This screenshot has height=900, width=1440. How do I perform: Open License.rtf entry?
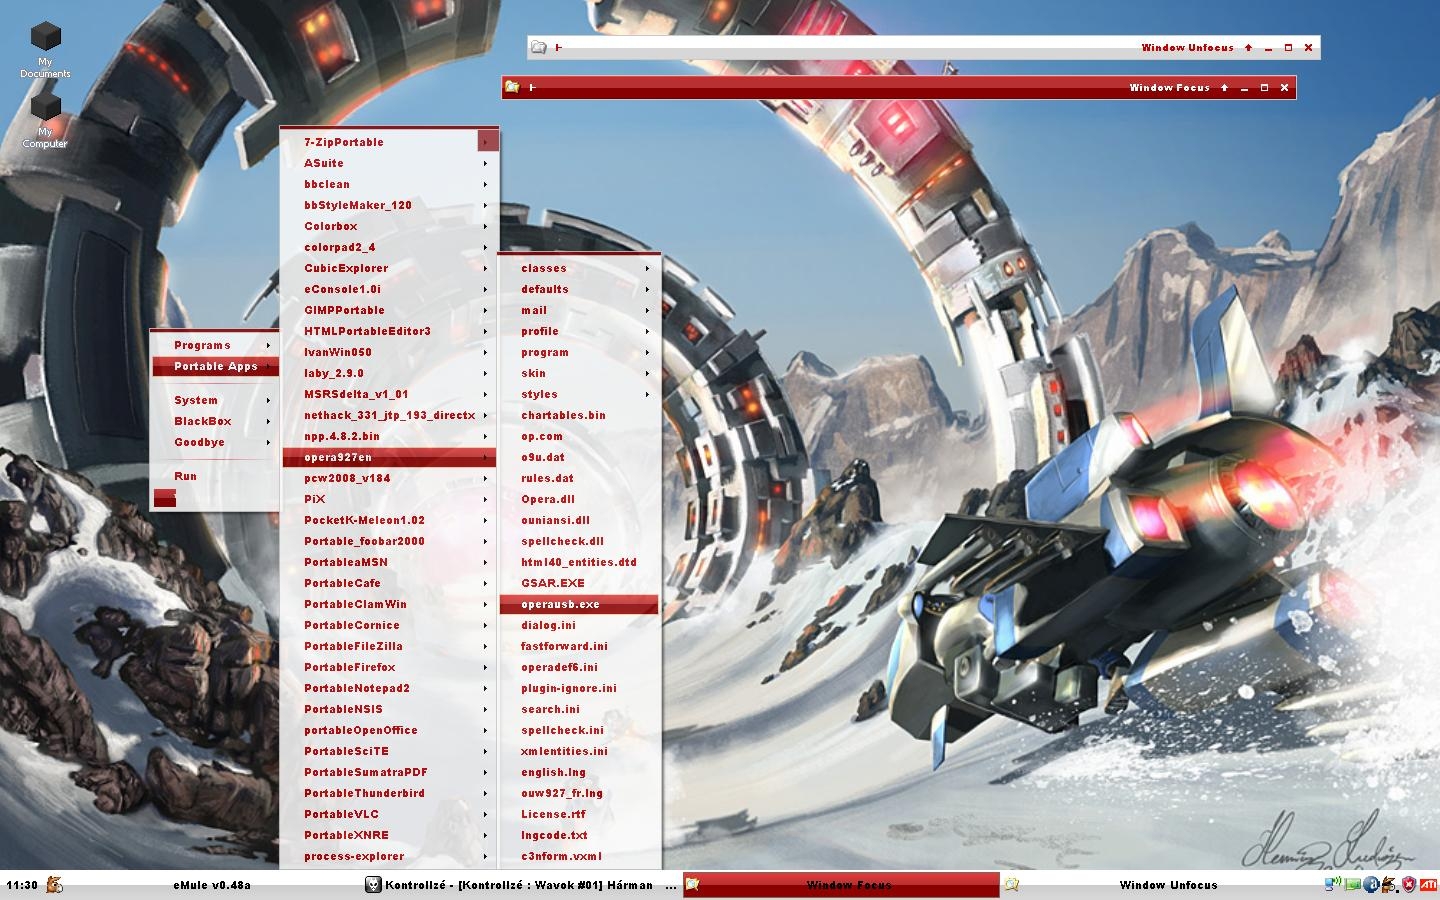(579, 815)
